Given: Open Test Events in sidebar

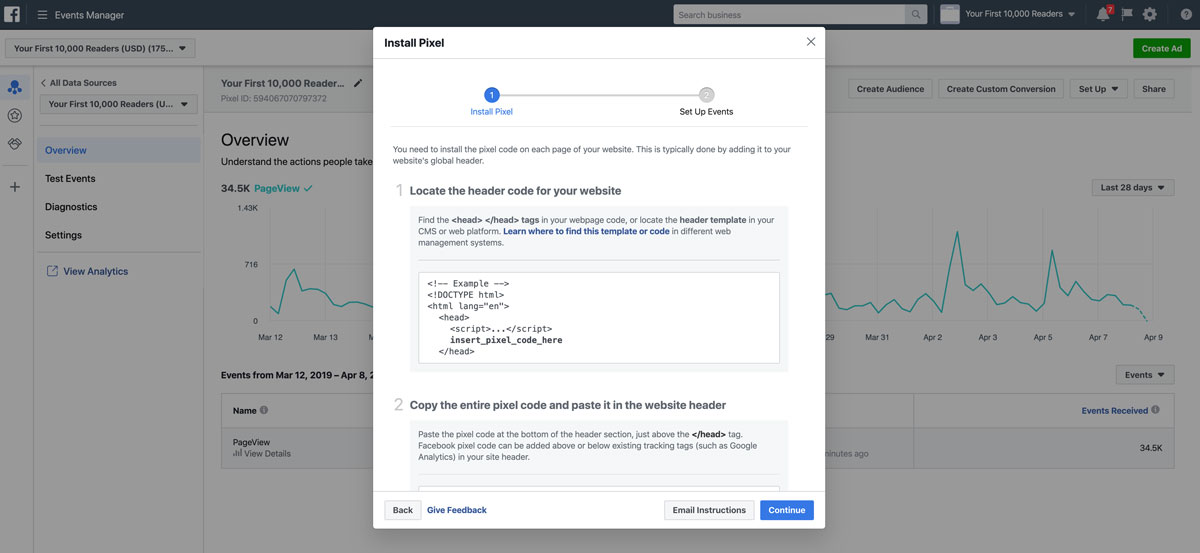Looking at the screenshot, I should click(x=70, y=179).
